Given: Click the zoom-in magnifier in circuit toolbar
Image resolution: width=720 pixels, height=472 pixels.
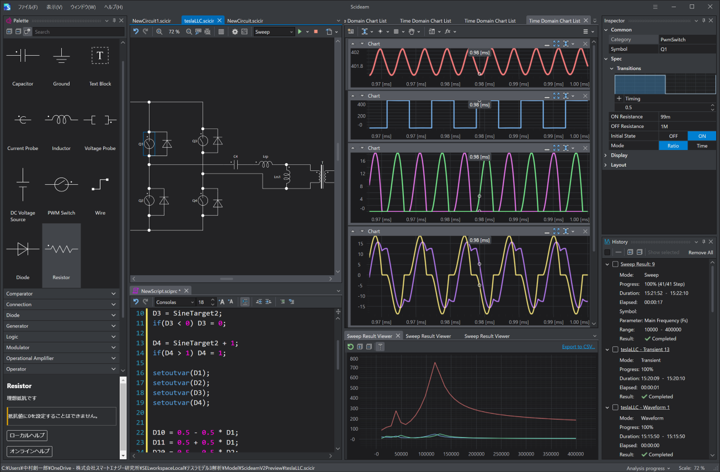Looking at the screenshot, I should click(x=160, y=32).
